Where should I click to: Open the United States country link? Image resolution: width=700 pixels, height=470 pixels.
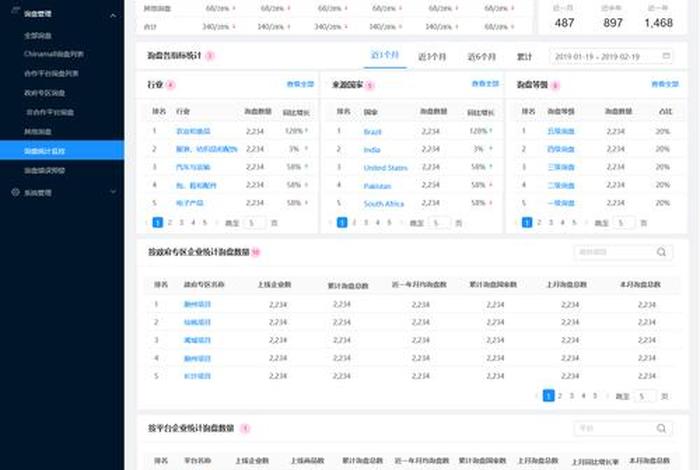385,168
